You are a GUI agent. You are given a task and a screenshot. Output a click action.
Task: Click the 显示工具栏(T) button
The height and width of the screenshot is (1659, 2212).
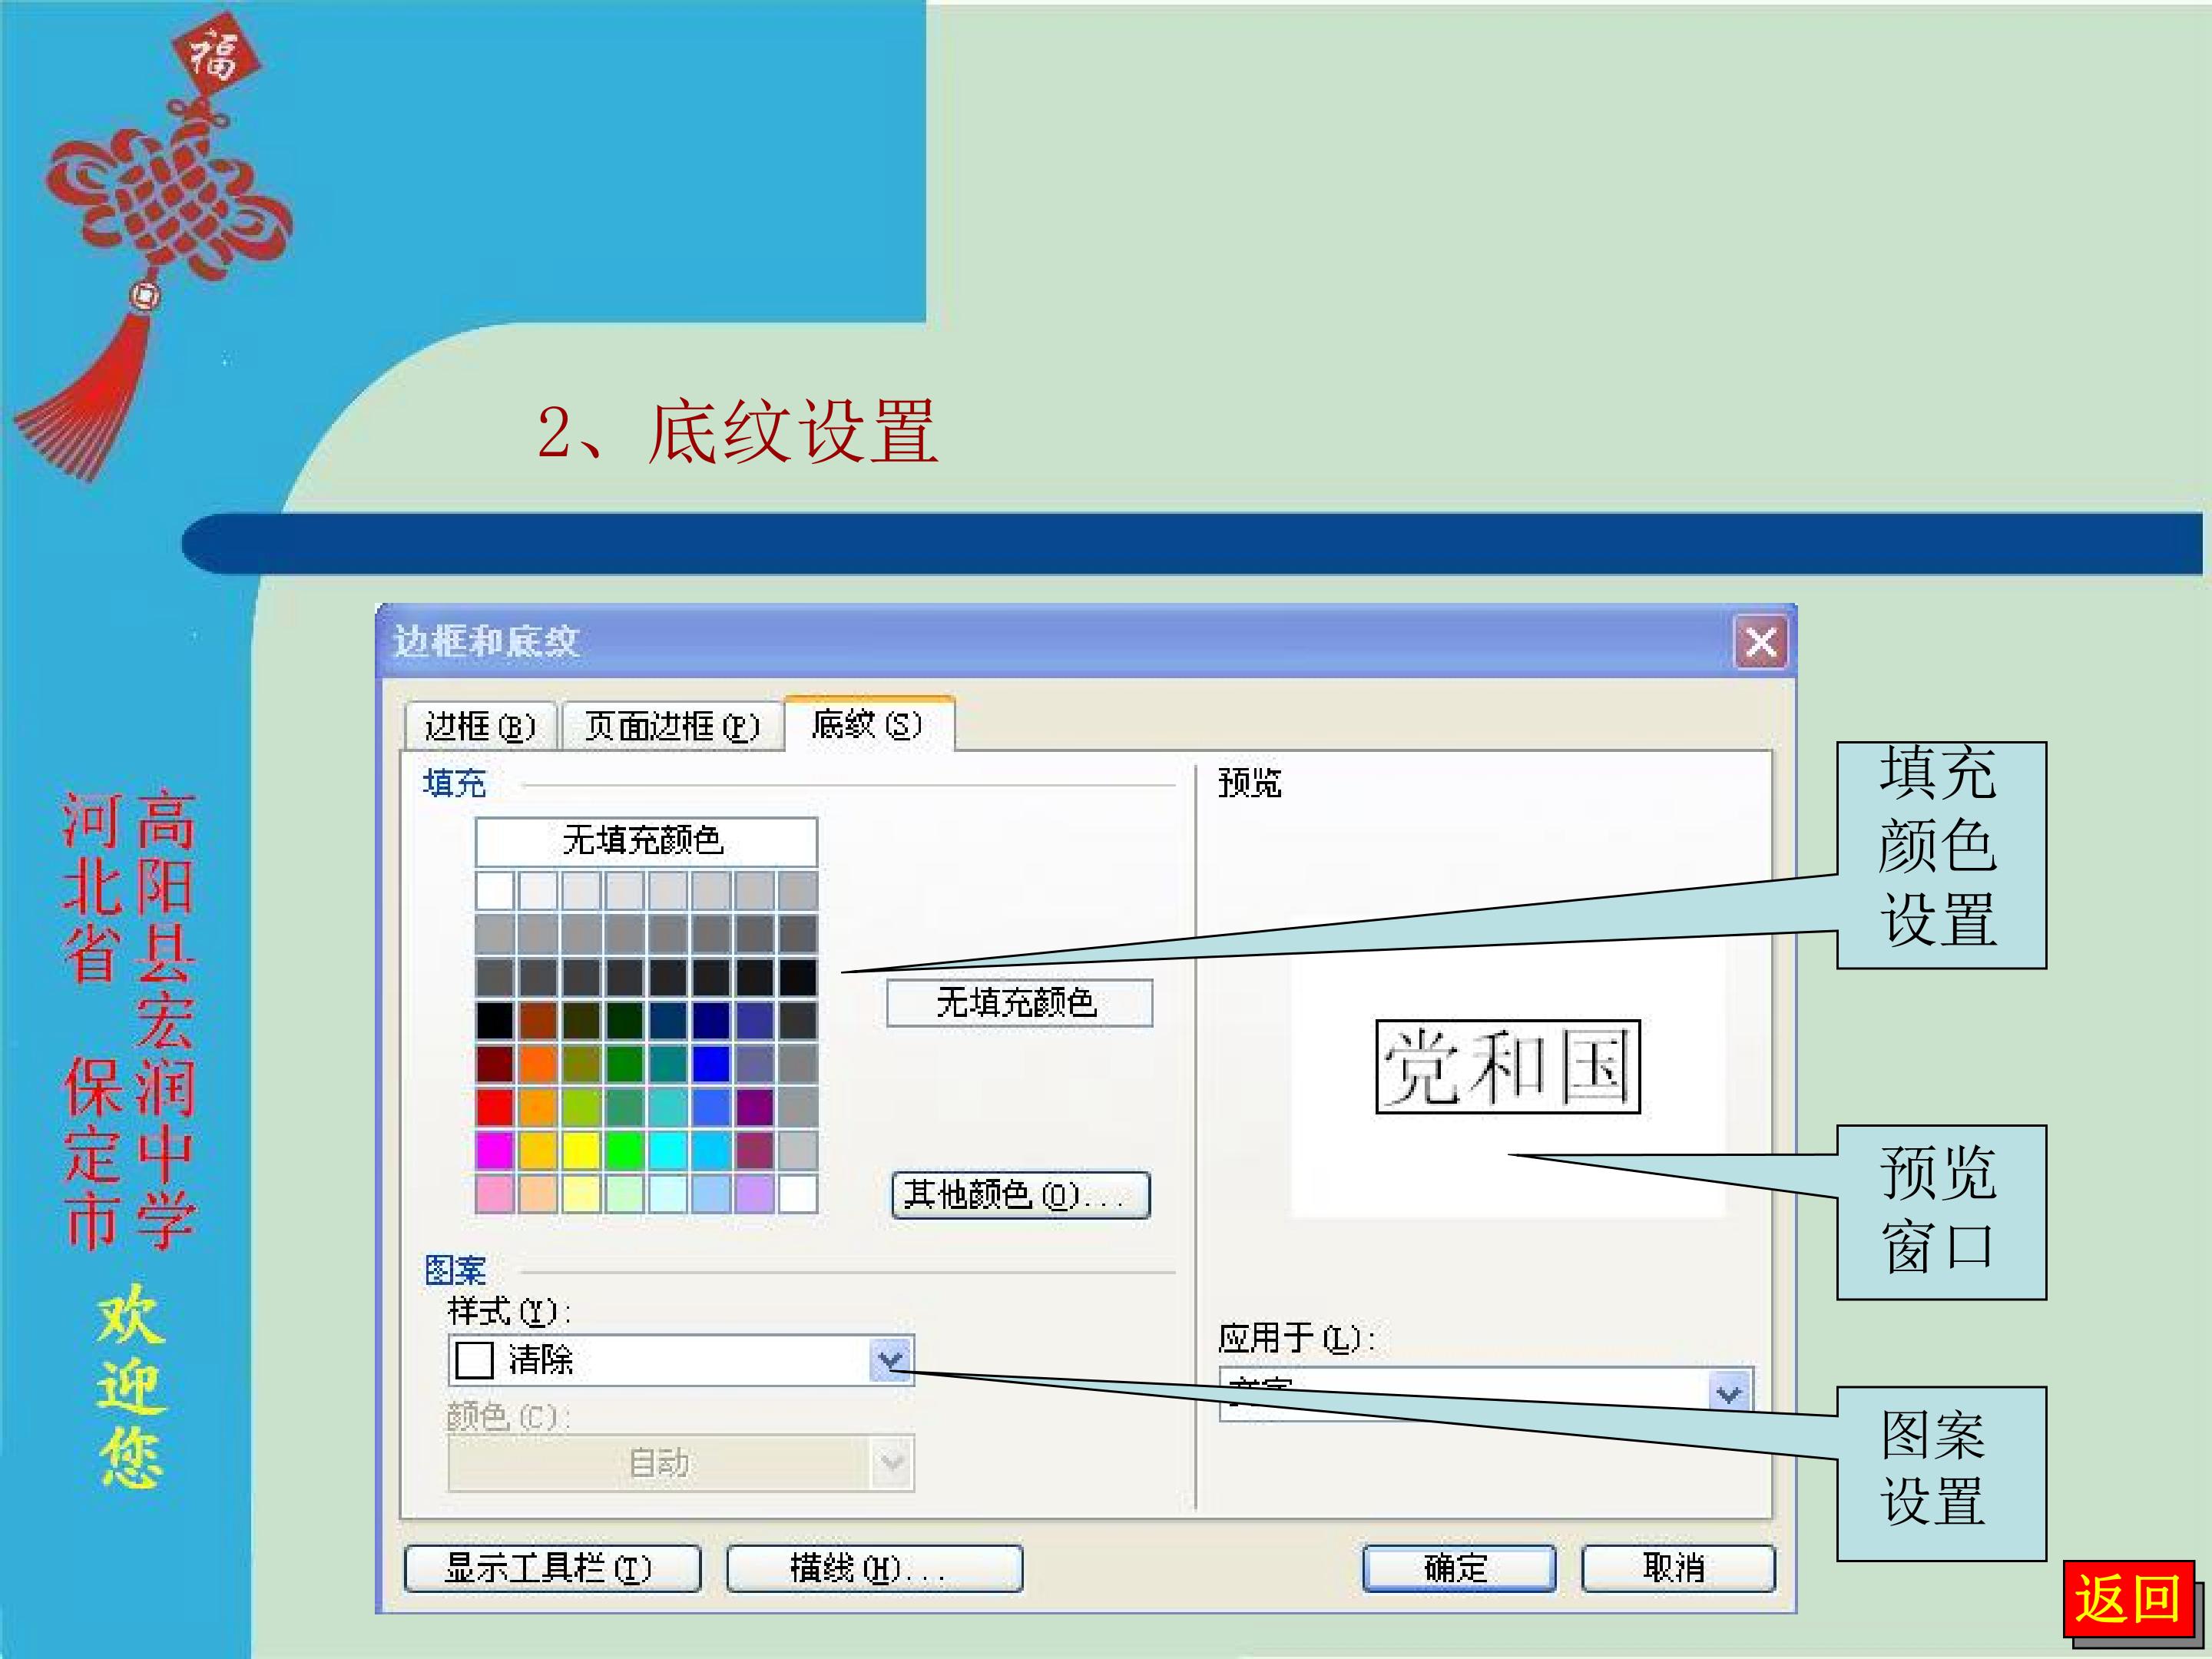[552, 1568]
